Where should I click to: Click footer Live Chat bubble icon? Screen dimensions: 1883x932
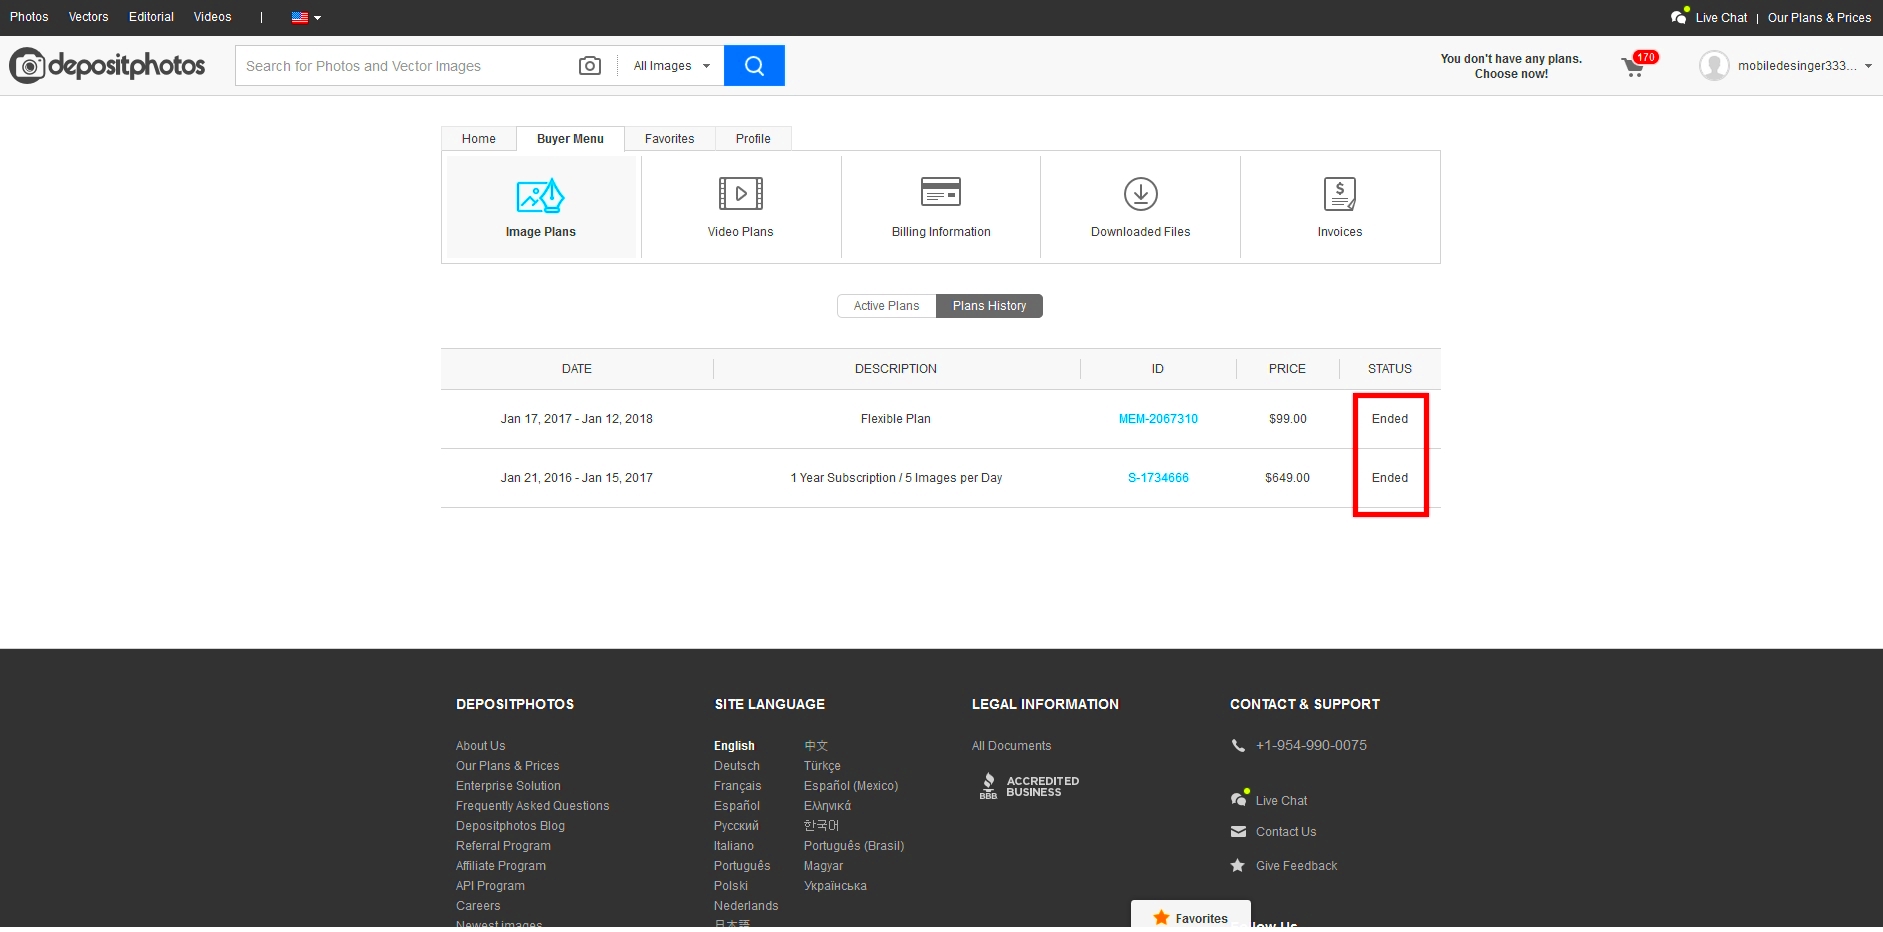(1239, 799)
